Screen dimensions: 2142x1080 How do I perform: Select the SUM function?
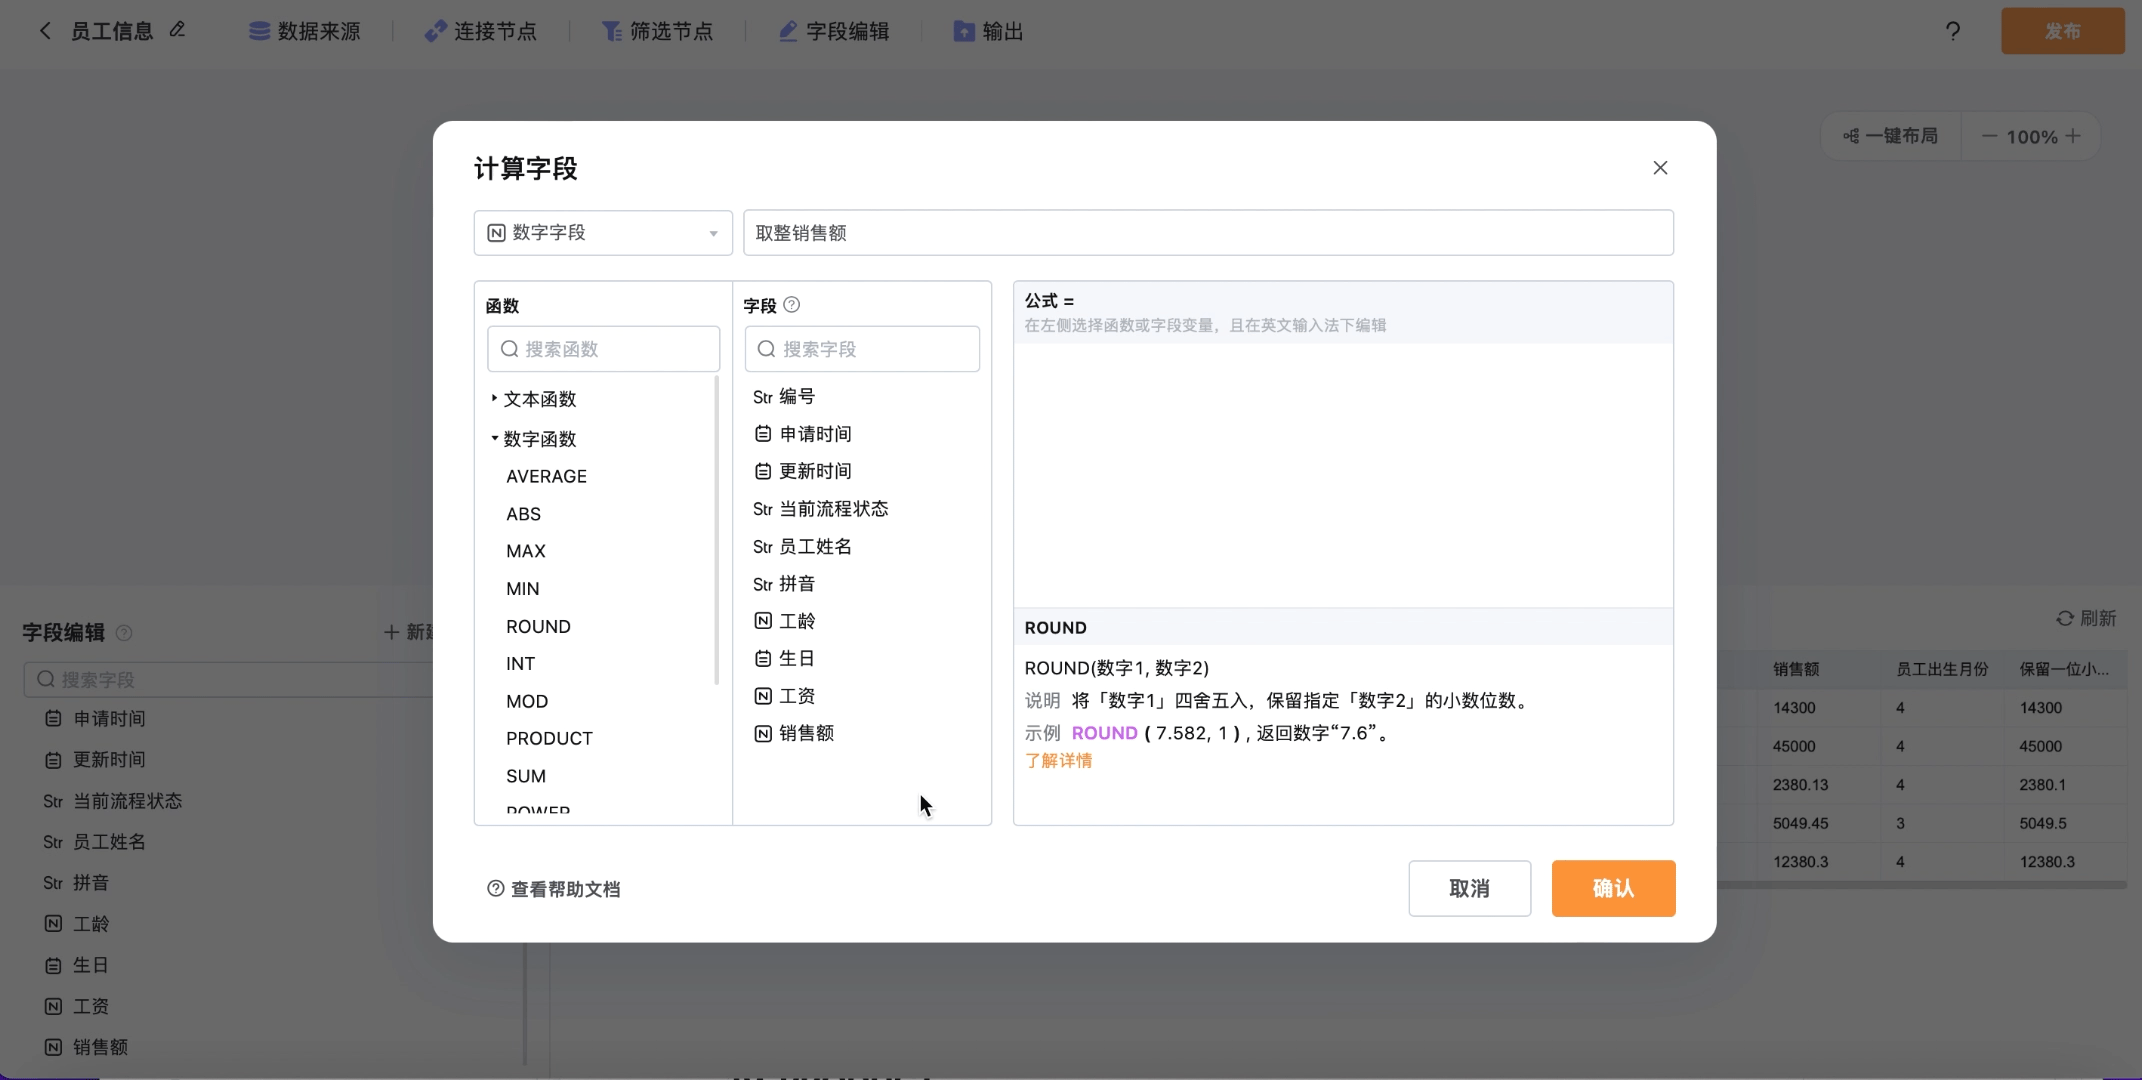point(526,776)
